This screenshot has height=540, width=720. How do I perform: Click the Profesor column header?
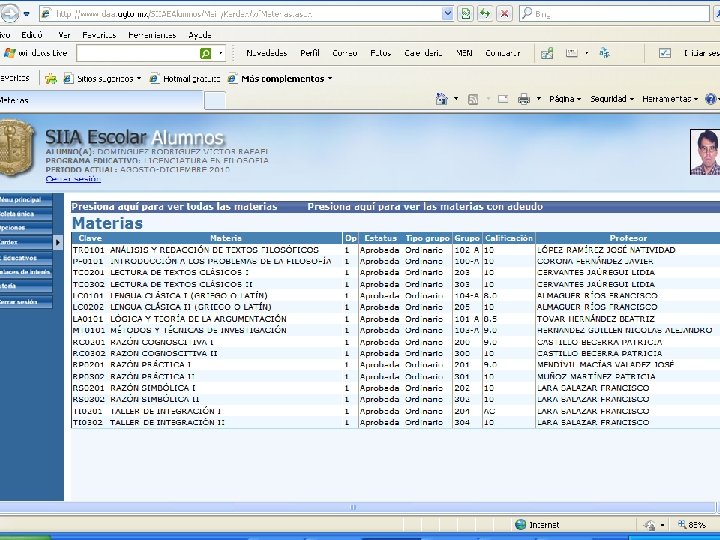point(628,238)
